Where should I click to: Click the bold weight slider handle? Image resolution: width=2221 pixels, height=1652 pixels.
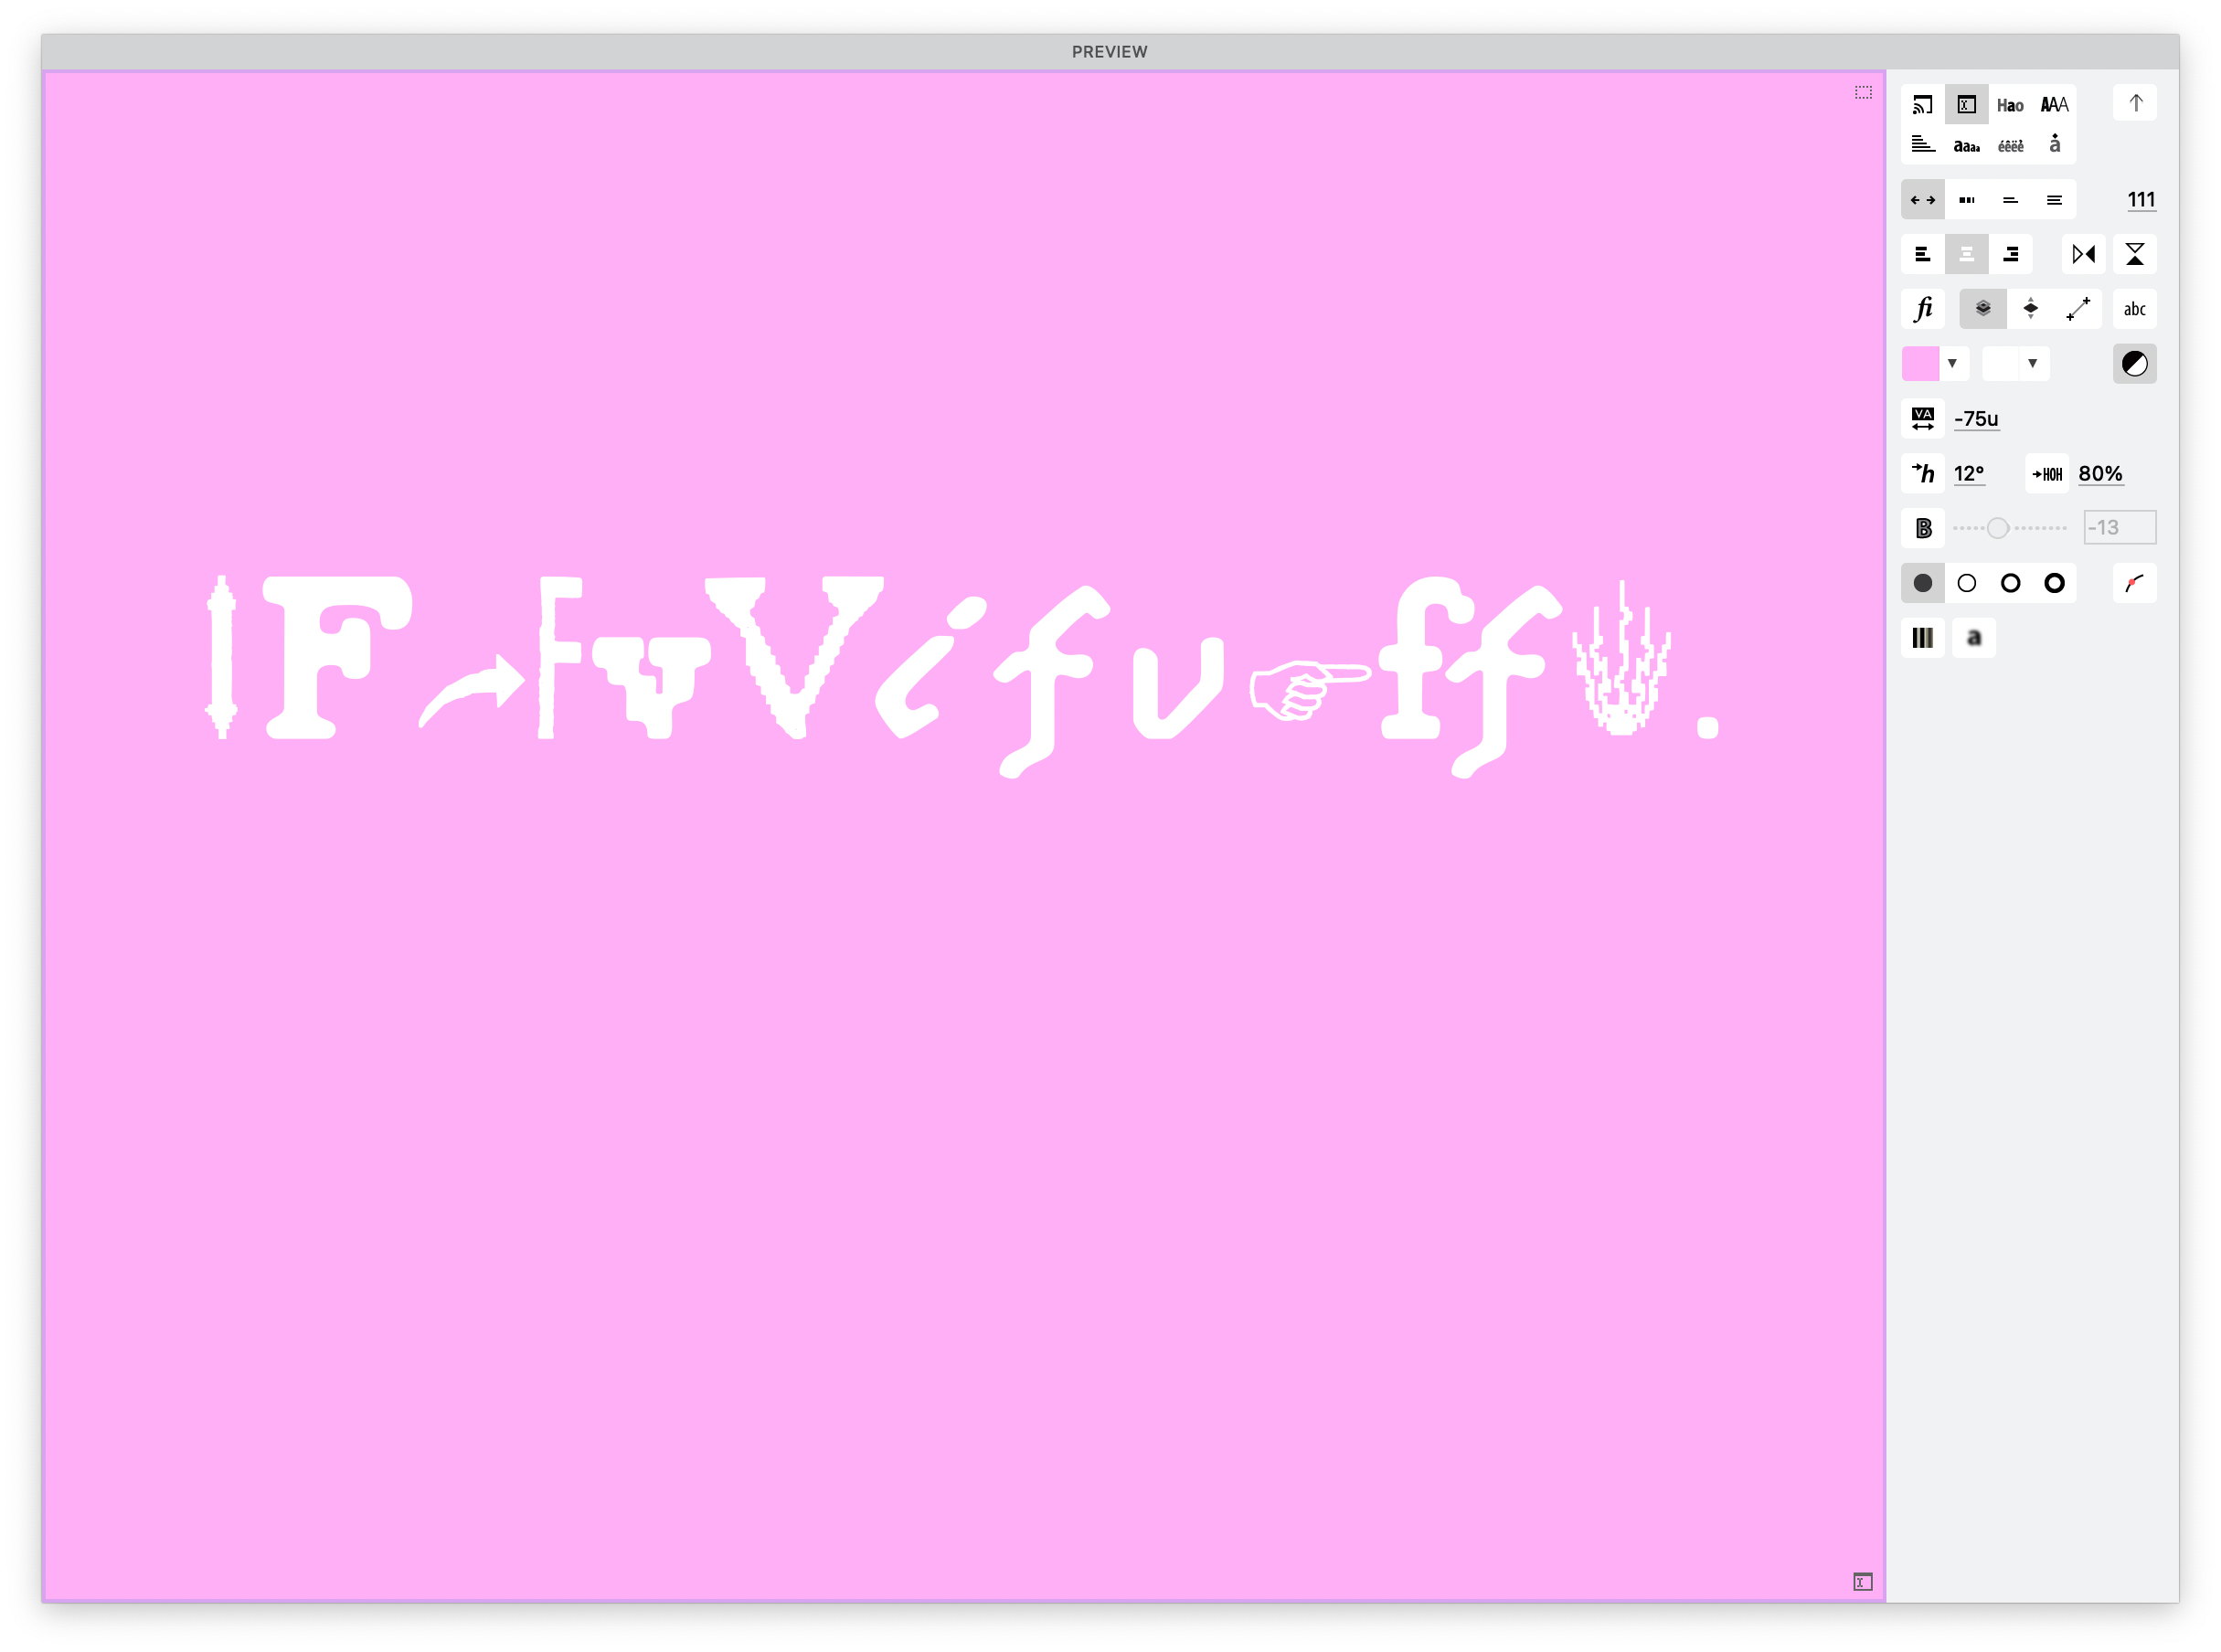click(1997, 528)
